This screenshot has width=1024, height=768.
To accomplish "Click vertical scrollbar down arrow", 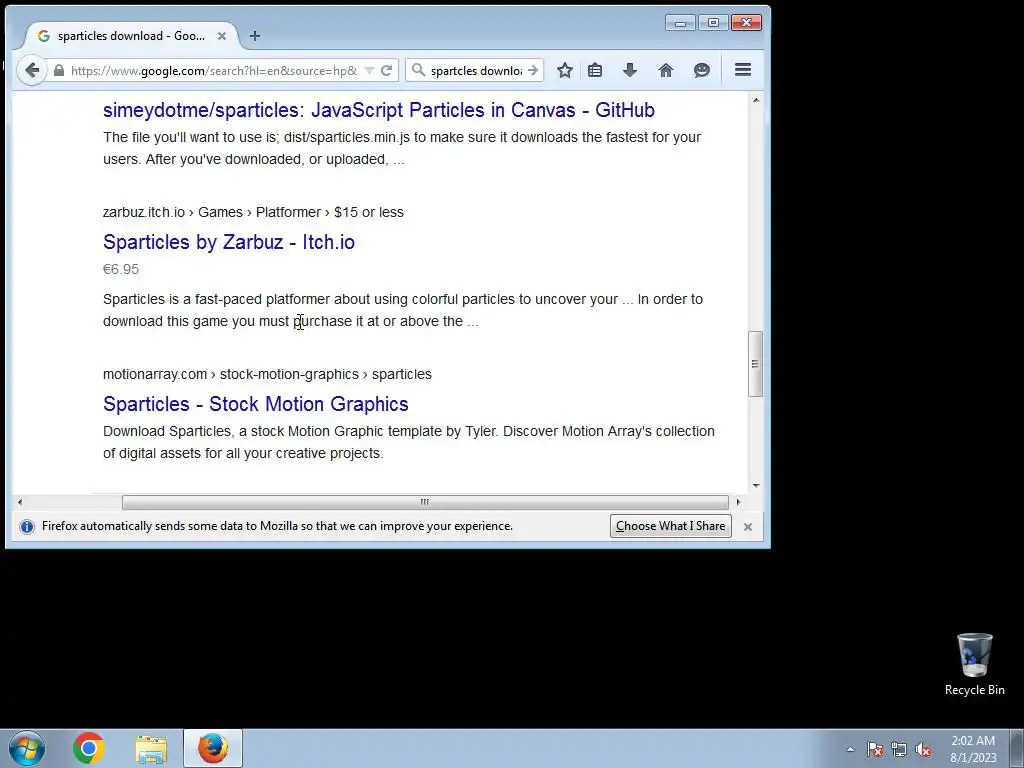I will point(756,485).
